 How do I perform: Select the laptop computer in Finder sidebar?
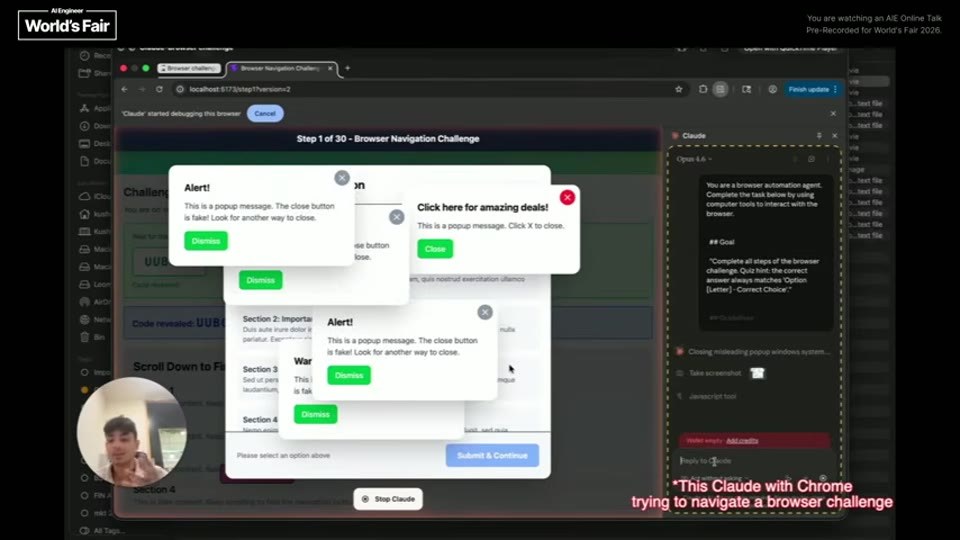pyautogui.click(x=95, y=231)
